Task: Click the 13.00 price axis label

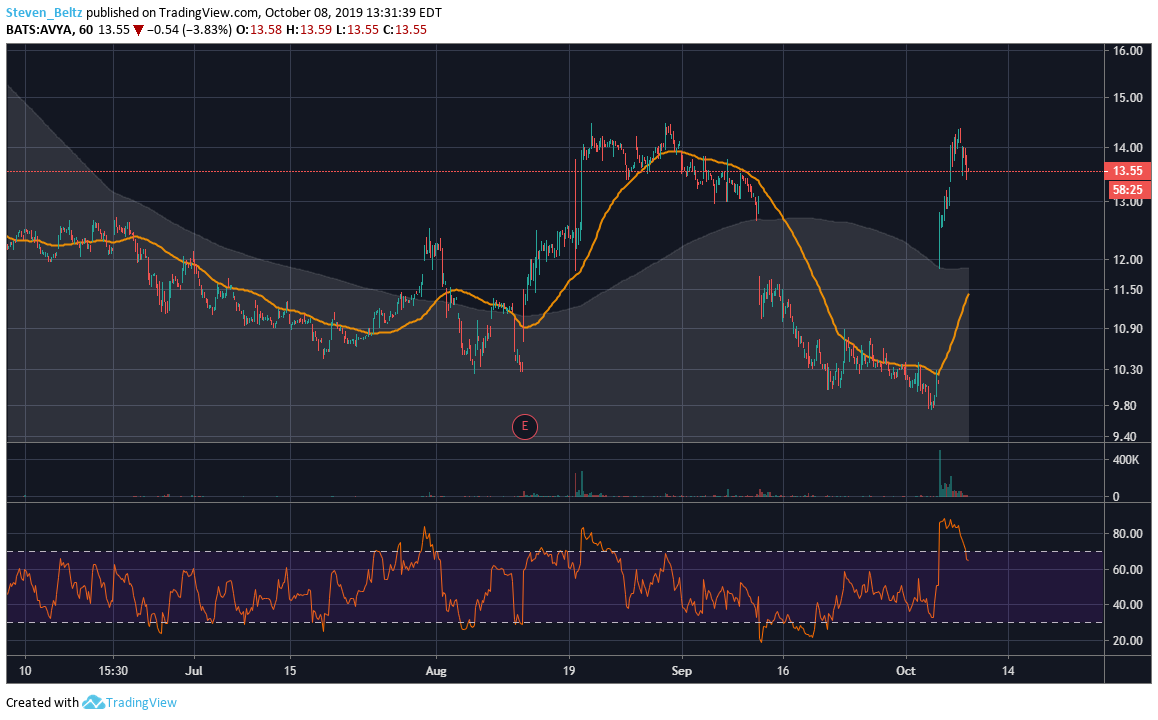Action: tap(1128, 202)
